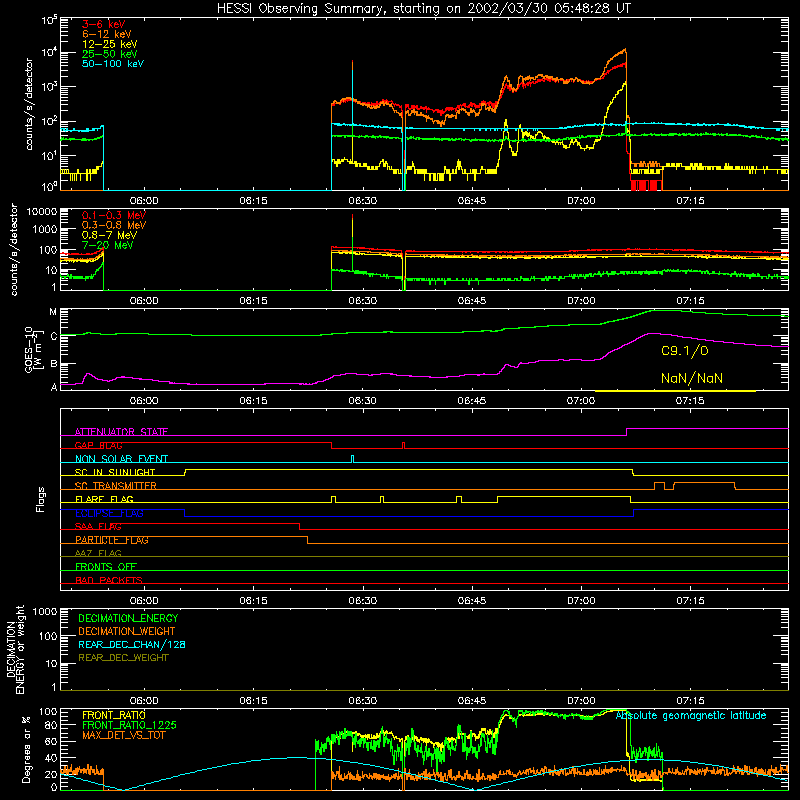Select the DECIMATION ENERGY or weight axis title
The width and height of the screenshot is (800, 800).
[15, 649]
